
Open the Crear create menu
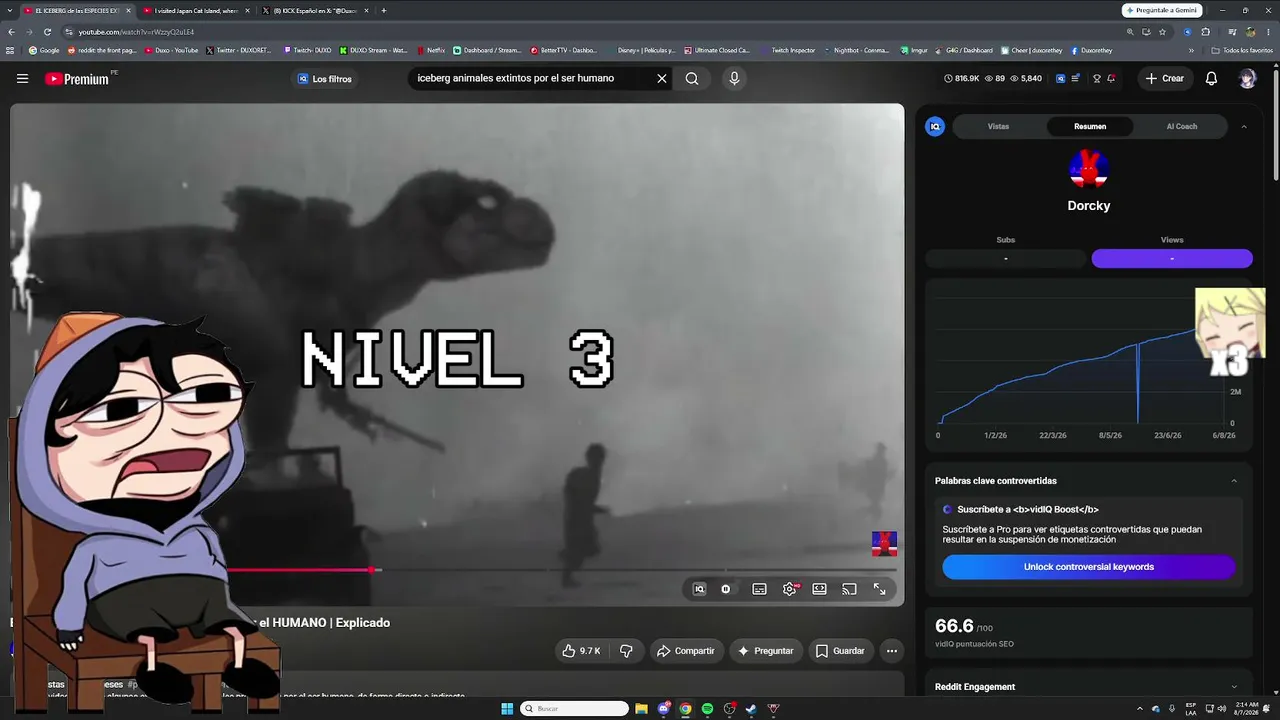point(1165,78)
